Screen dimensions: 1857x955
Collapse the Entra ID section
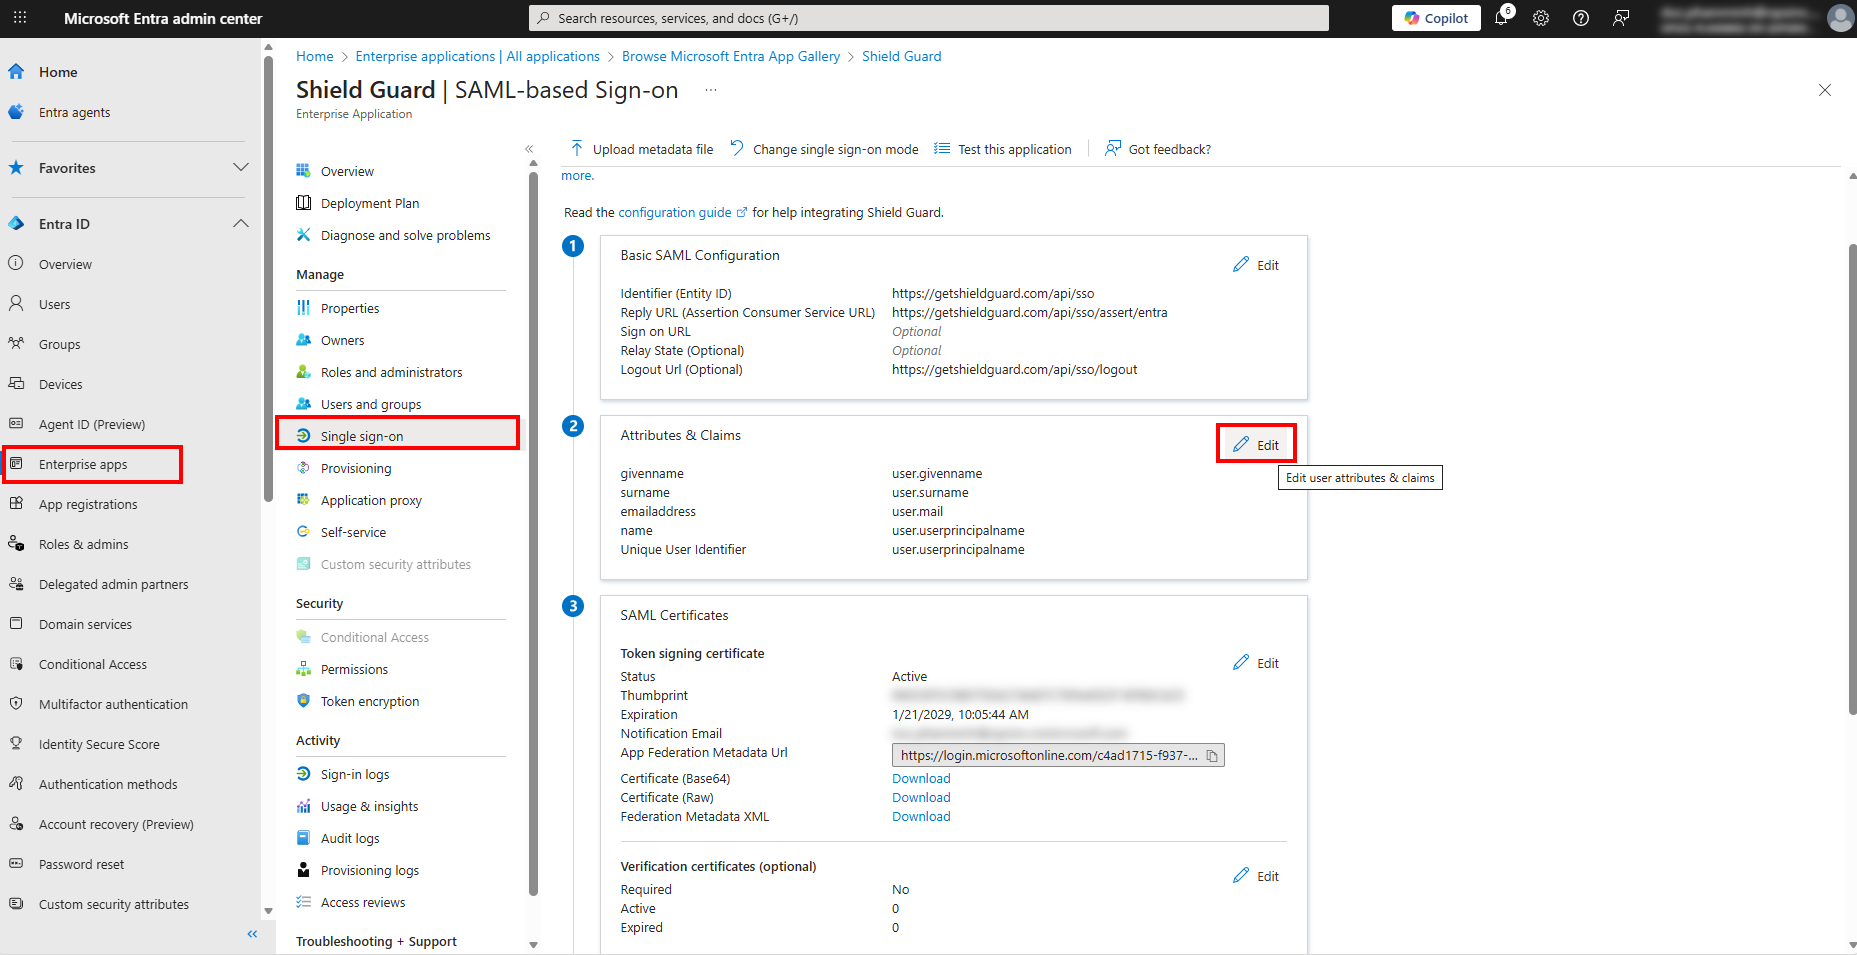click(240, 224)
